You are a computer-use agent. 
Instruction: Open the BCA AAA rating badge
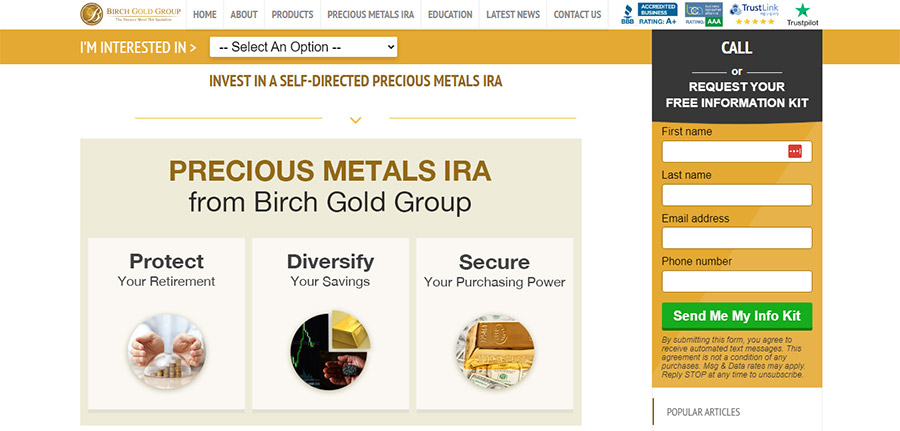[704, 14]
